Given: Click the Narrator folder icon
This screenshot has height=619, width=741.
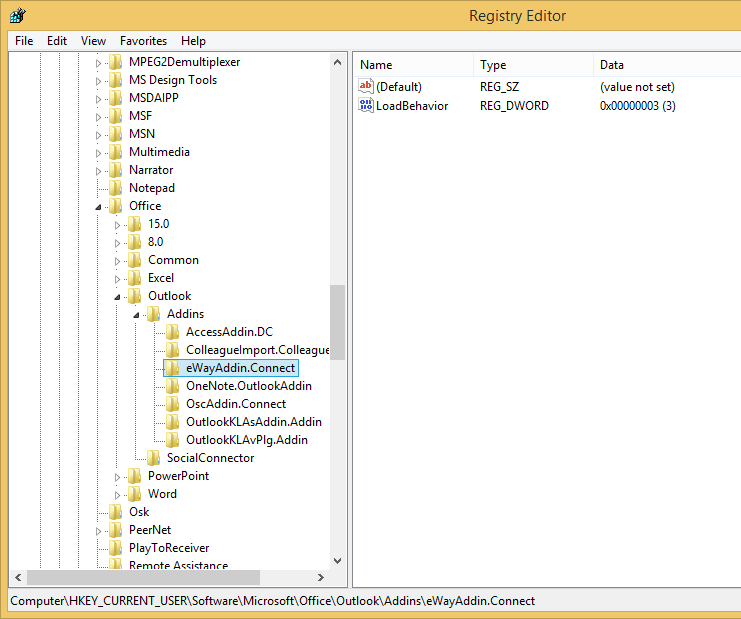Looking at the screenshot, I should [x=116, y=170].
